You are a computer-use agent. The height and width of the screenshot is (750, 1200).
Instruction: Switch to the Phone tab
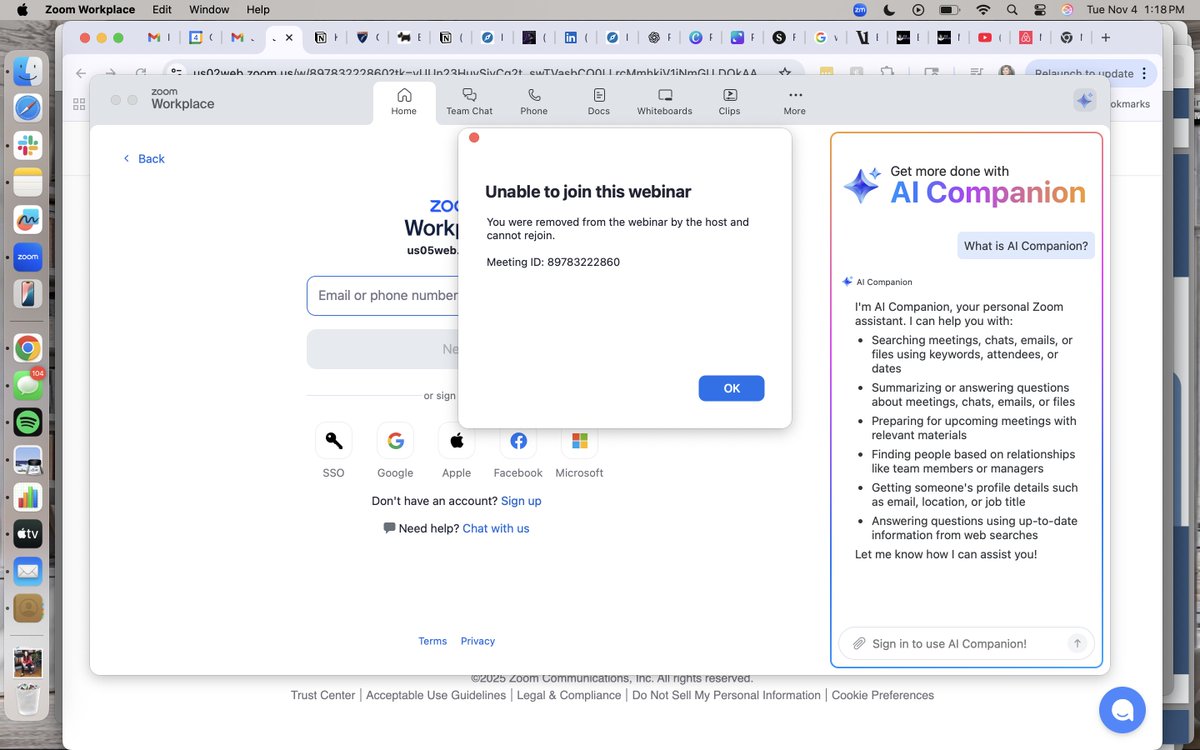click(534, 102)
